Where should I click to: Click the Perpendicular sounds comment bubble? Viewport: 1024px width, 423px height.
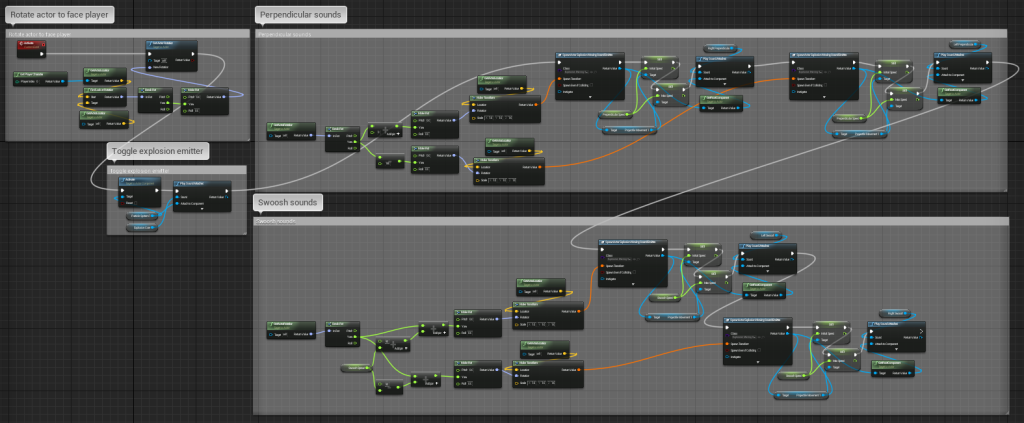click(x=302, y=15)
